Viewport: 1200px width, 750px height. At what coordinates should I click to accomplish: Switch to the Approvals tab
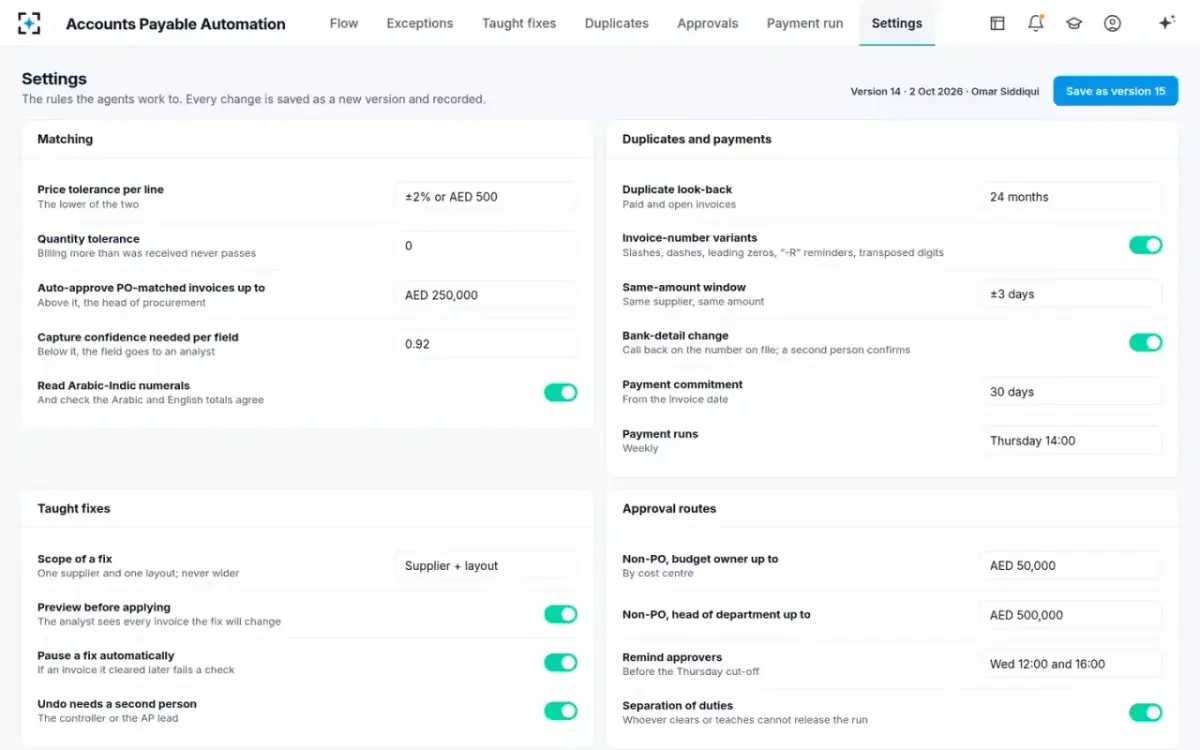point(707,23)
